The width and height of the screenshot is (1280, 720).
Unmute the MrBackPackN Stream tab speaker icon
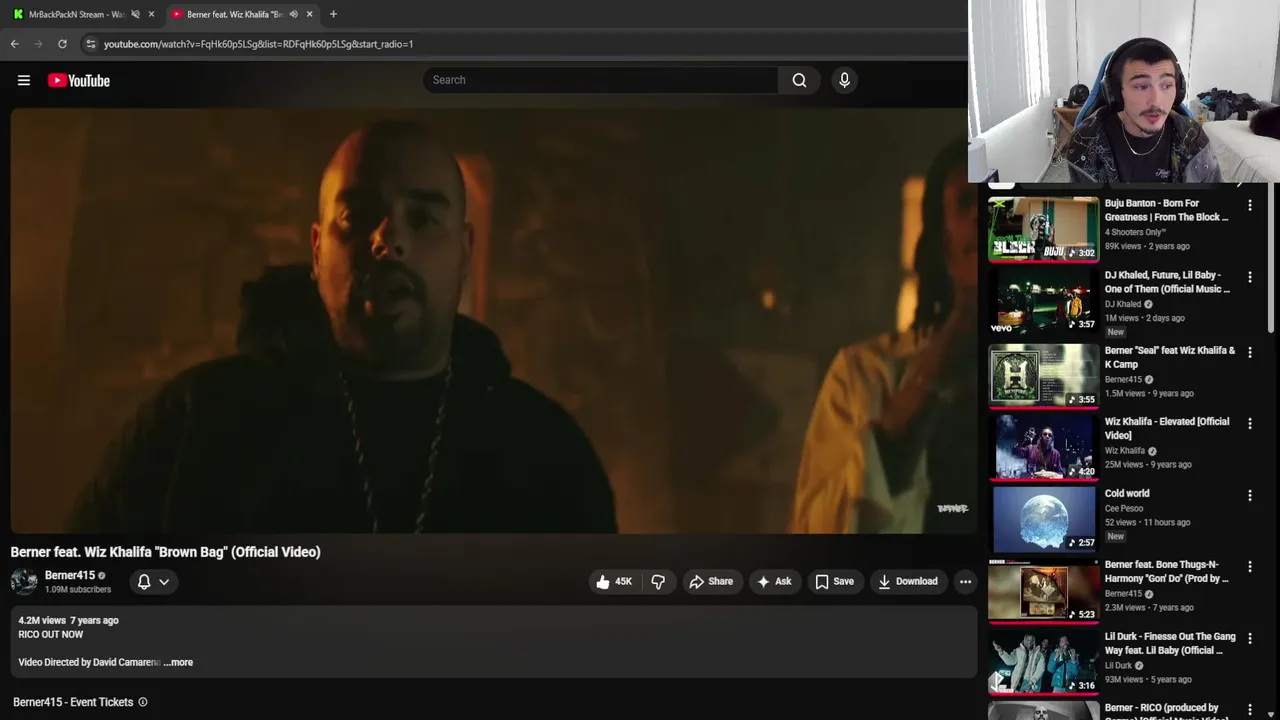(x=135, y=14)
